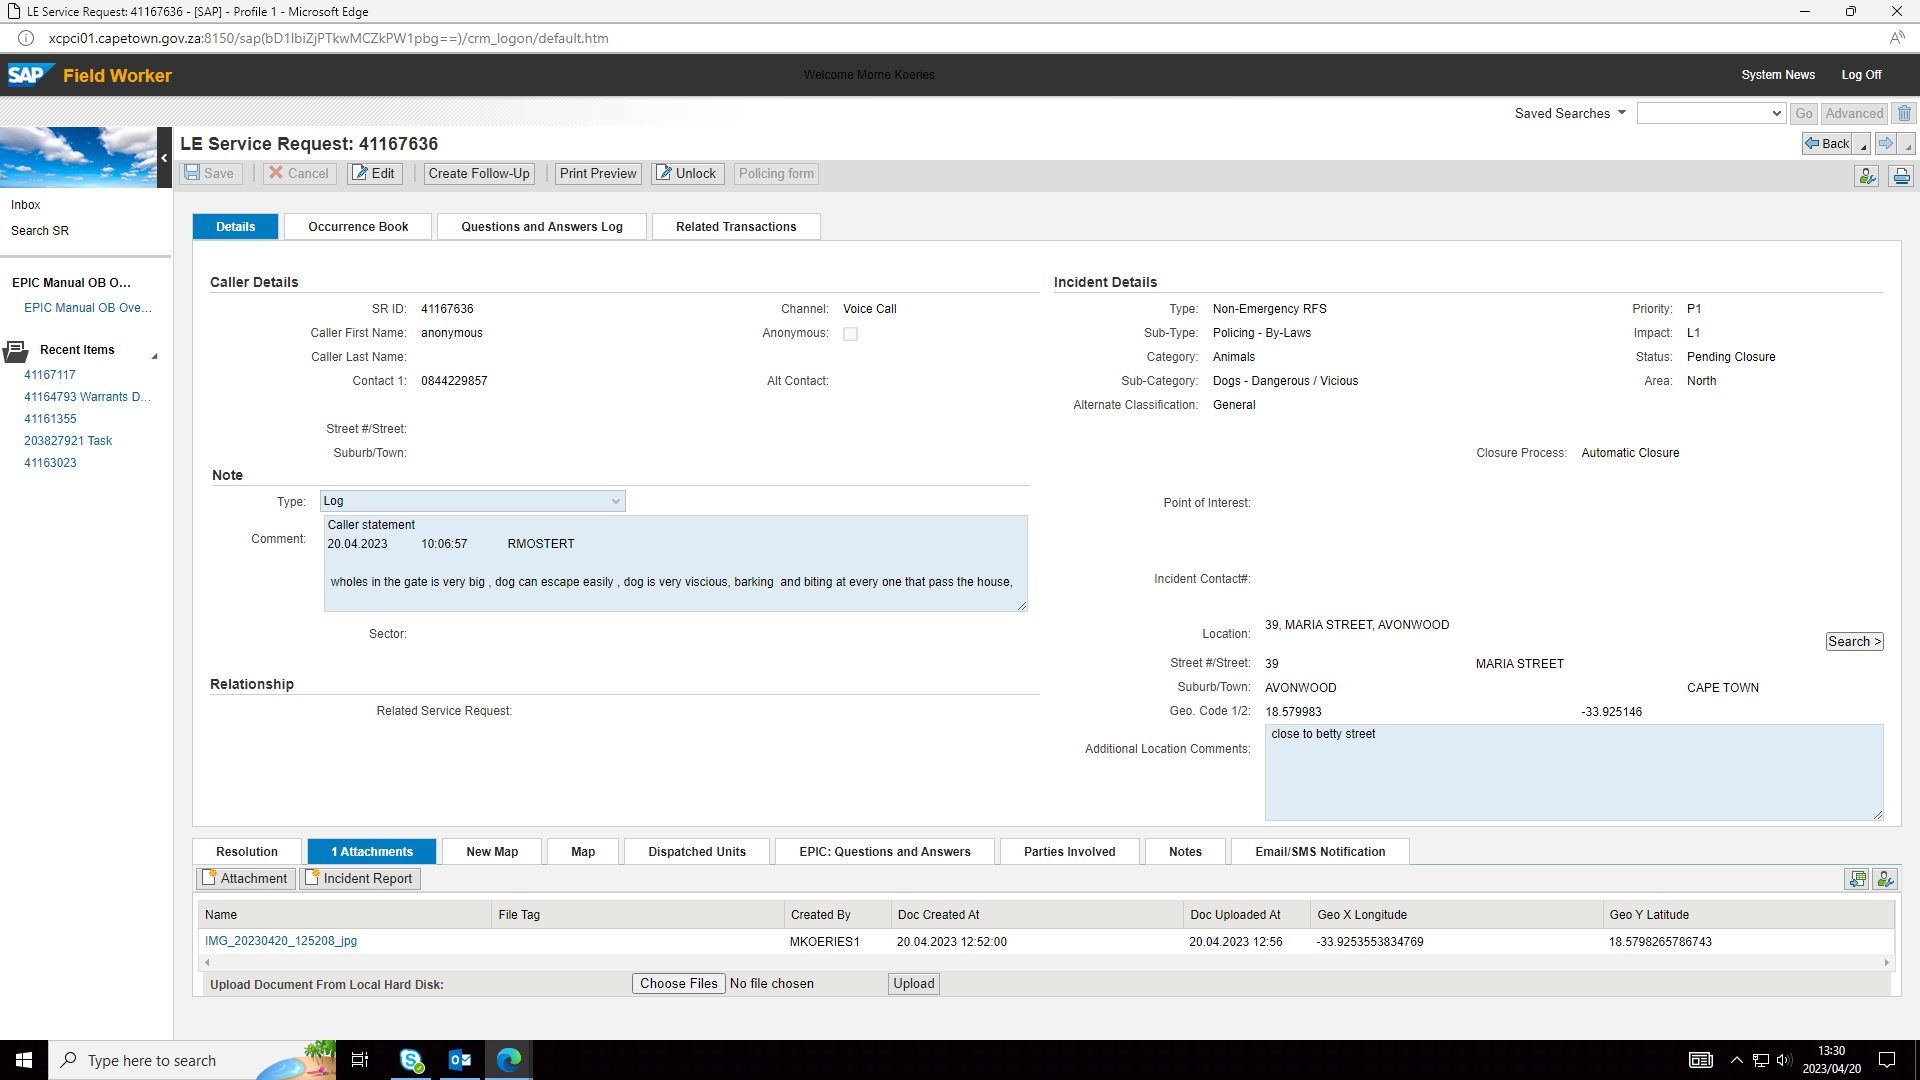The height and width of the screenshot is (1080, 1920).
Task: Click Cancel in the toolbar
Action: pyautogui.click(x=299, y=173)
